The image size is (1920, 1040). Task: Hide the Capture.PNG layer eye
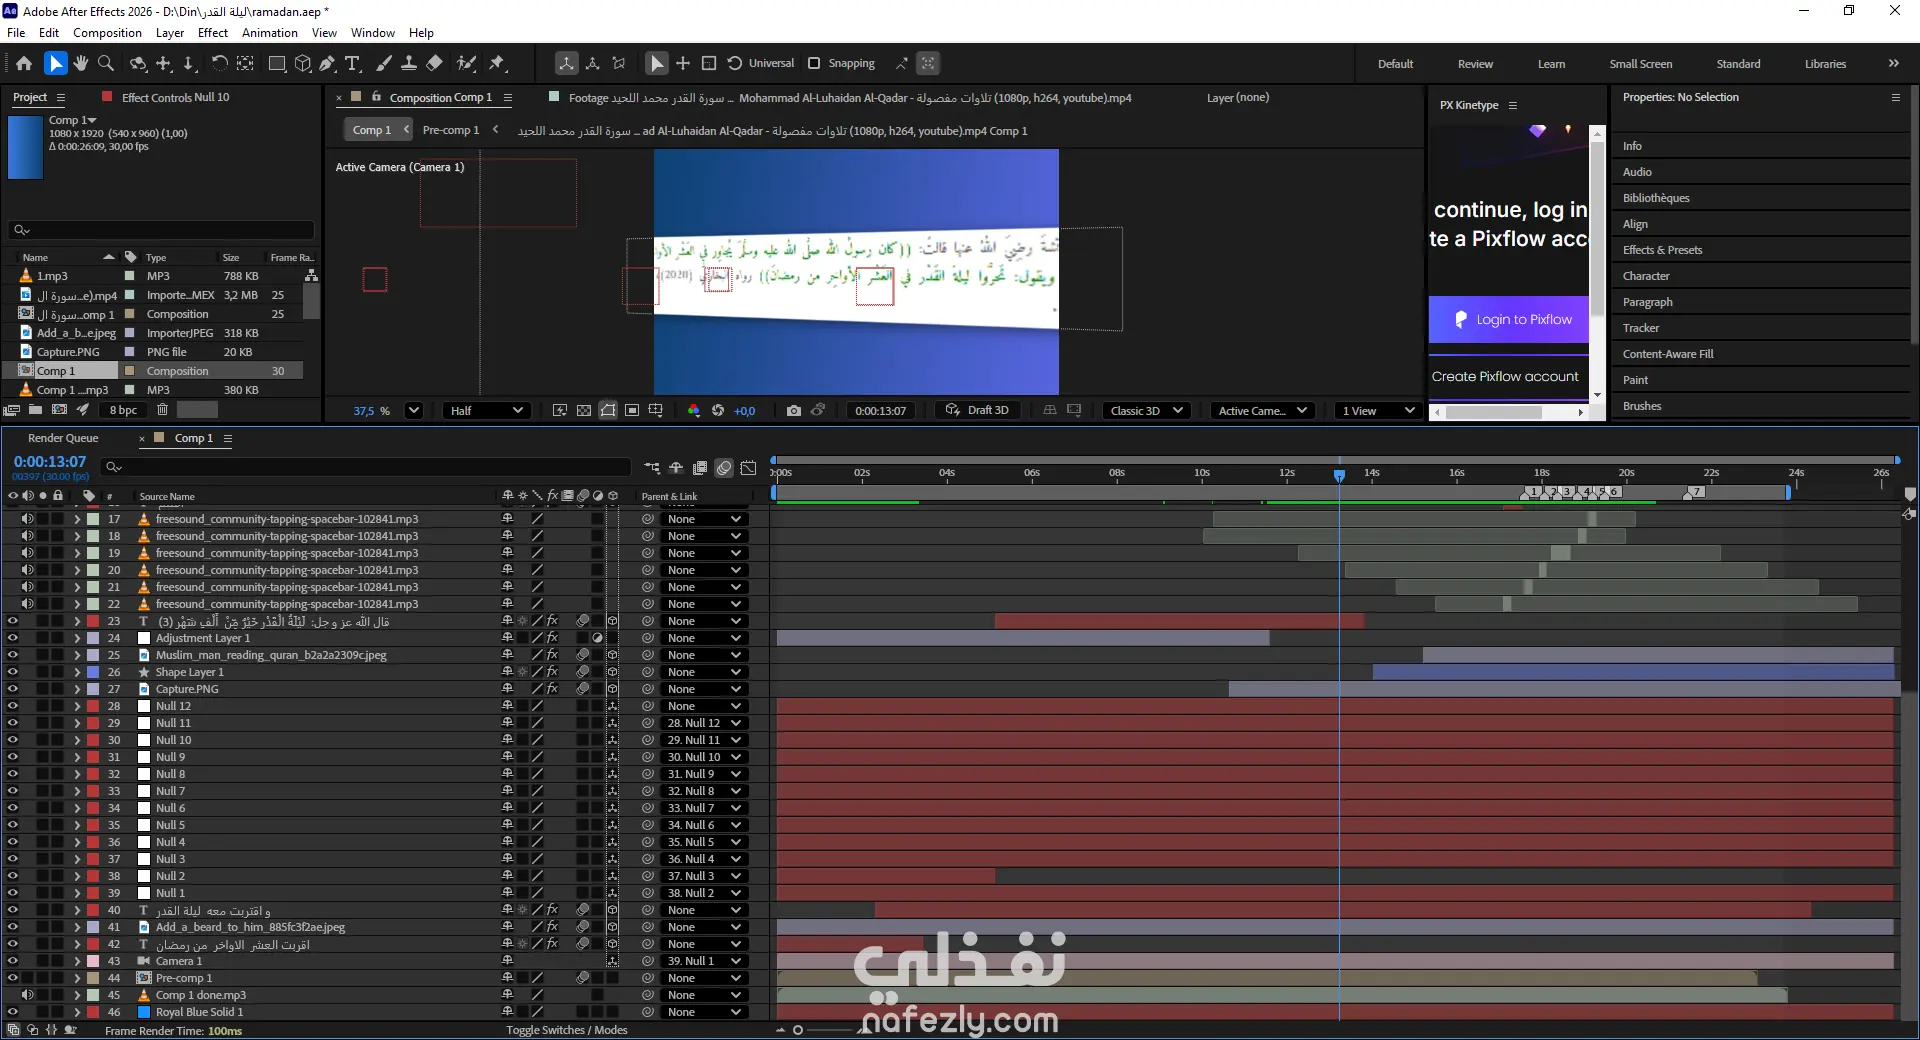point(13,689)
